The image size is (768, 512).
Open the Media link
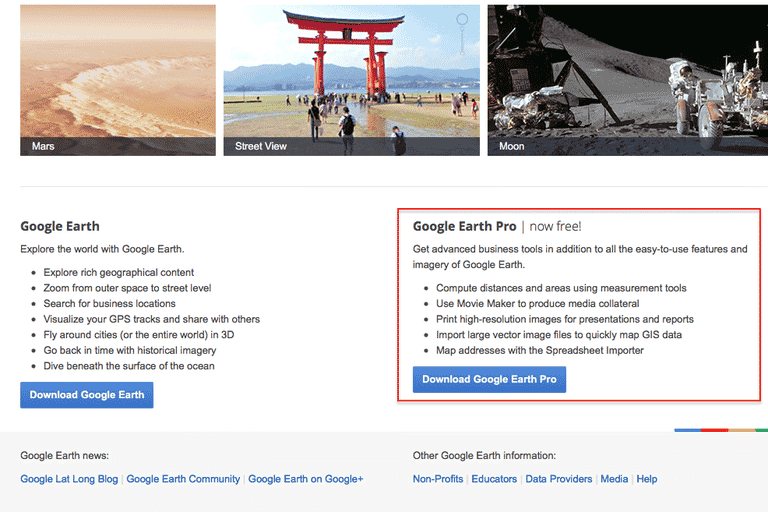click(x=614, y=479)
